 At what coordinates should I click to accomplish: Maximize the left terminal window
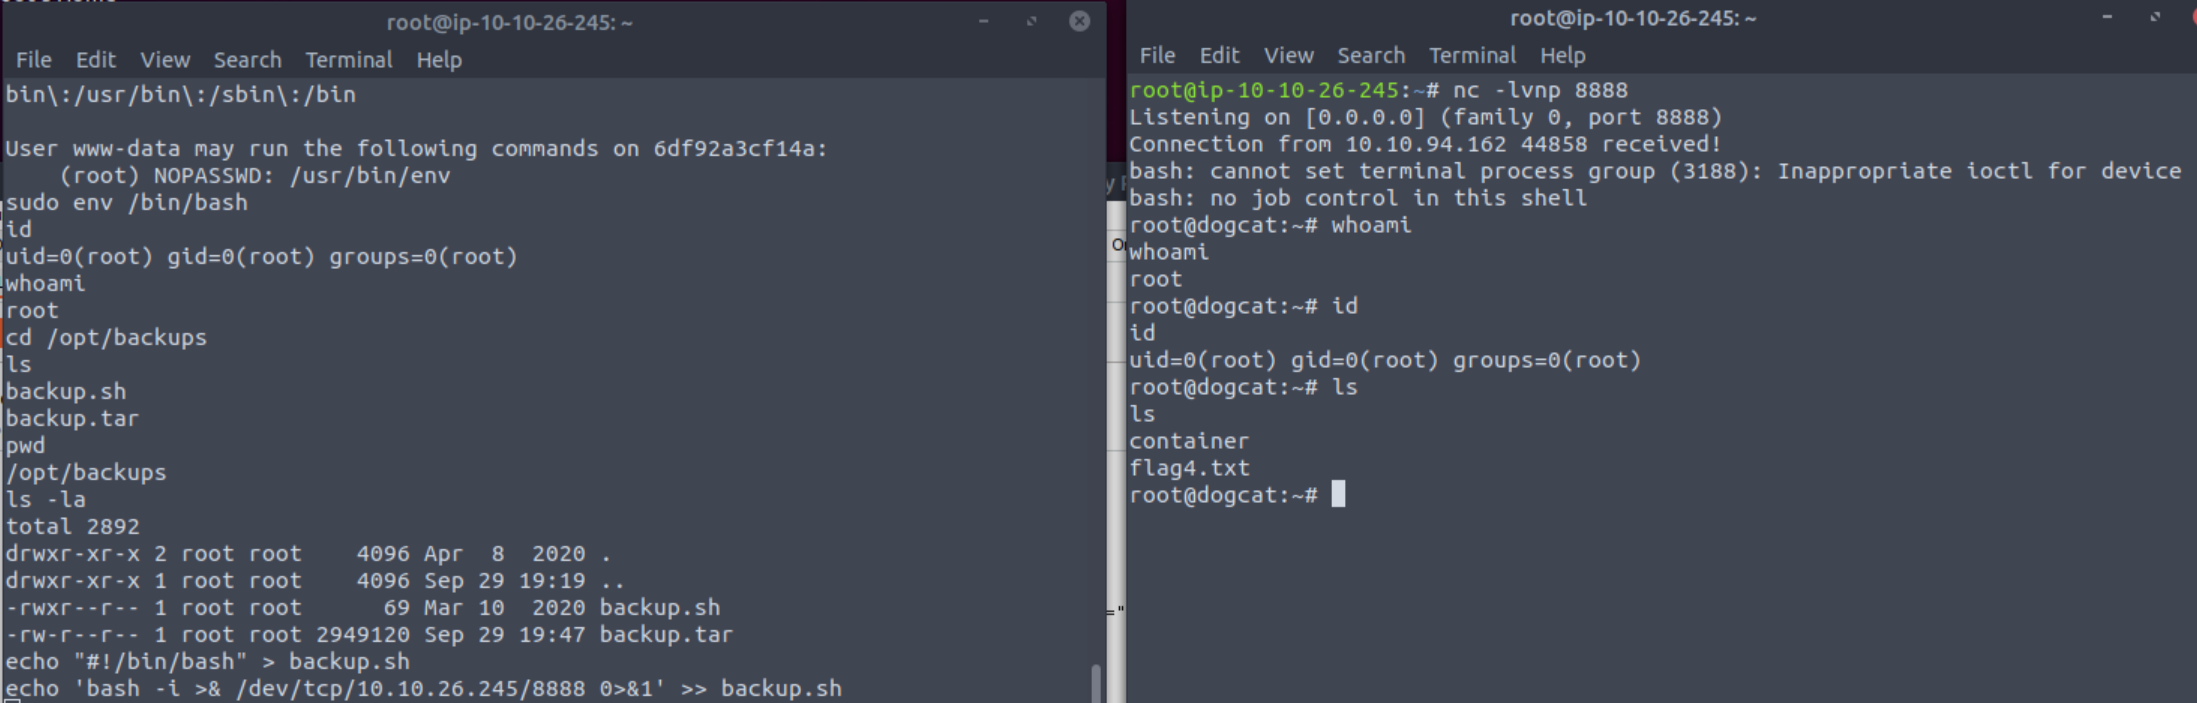pyautogui.click(x=1031, y=21)
